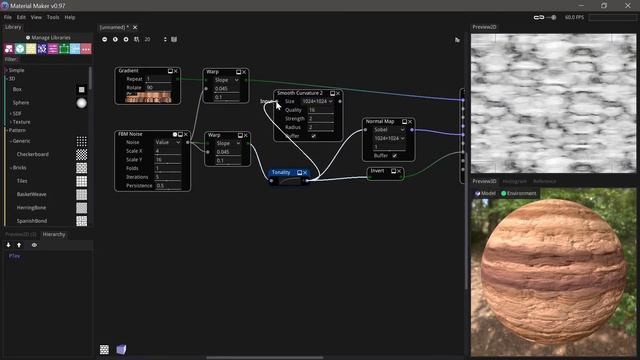Select HerringBone in the library list
640x360 pixels.
tap(31, 208)
